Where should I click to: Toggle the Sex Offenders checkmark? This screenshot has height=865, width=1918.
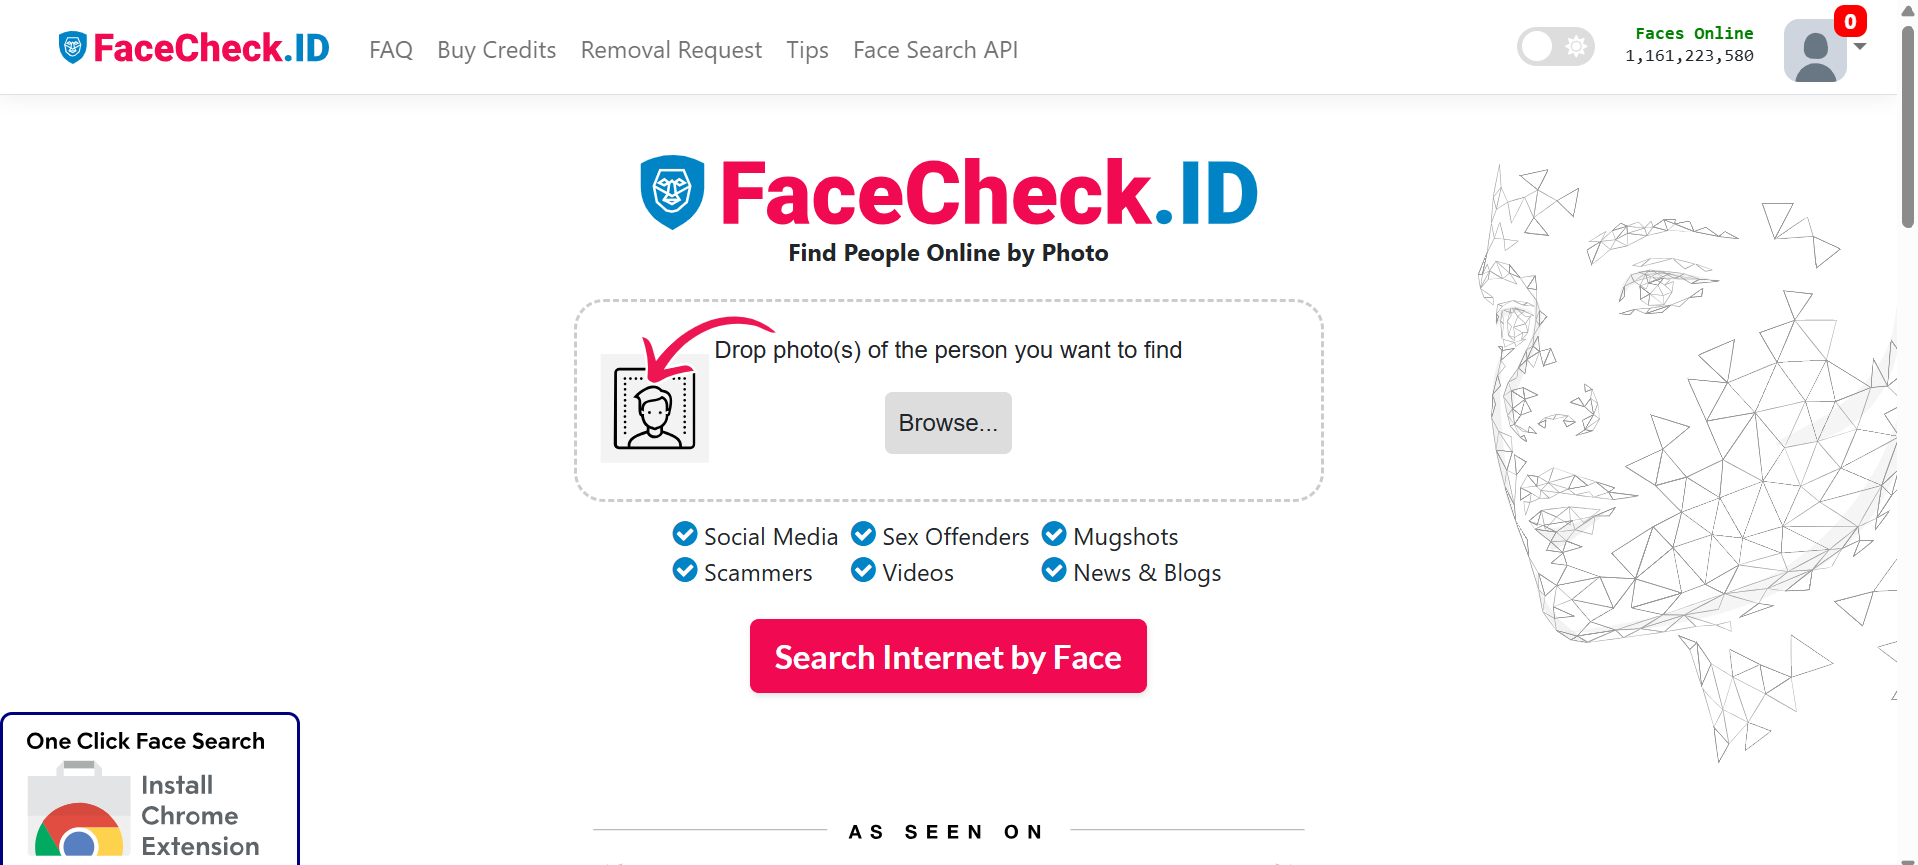[863, 535]
